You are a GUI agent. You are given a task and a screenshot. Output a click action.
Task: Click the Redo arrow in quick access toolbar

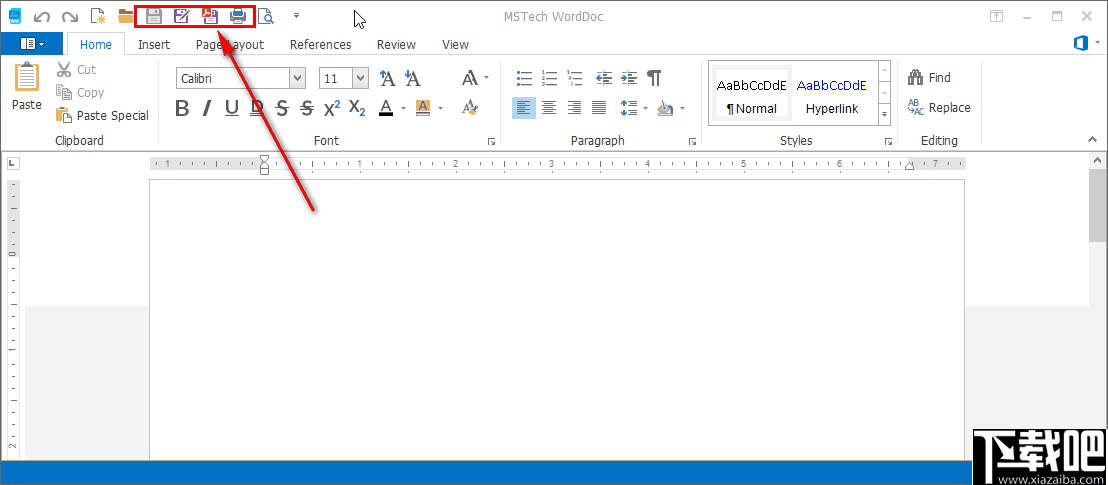click(69, 16)
